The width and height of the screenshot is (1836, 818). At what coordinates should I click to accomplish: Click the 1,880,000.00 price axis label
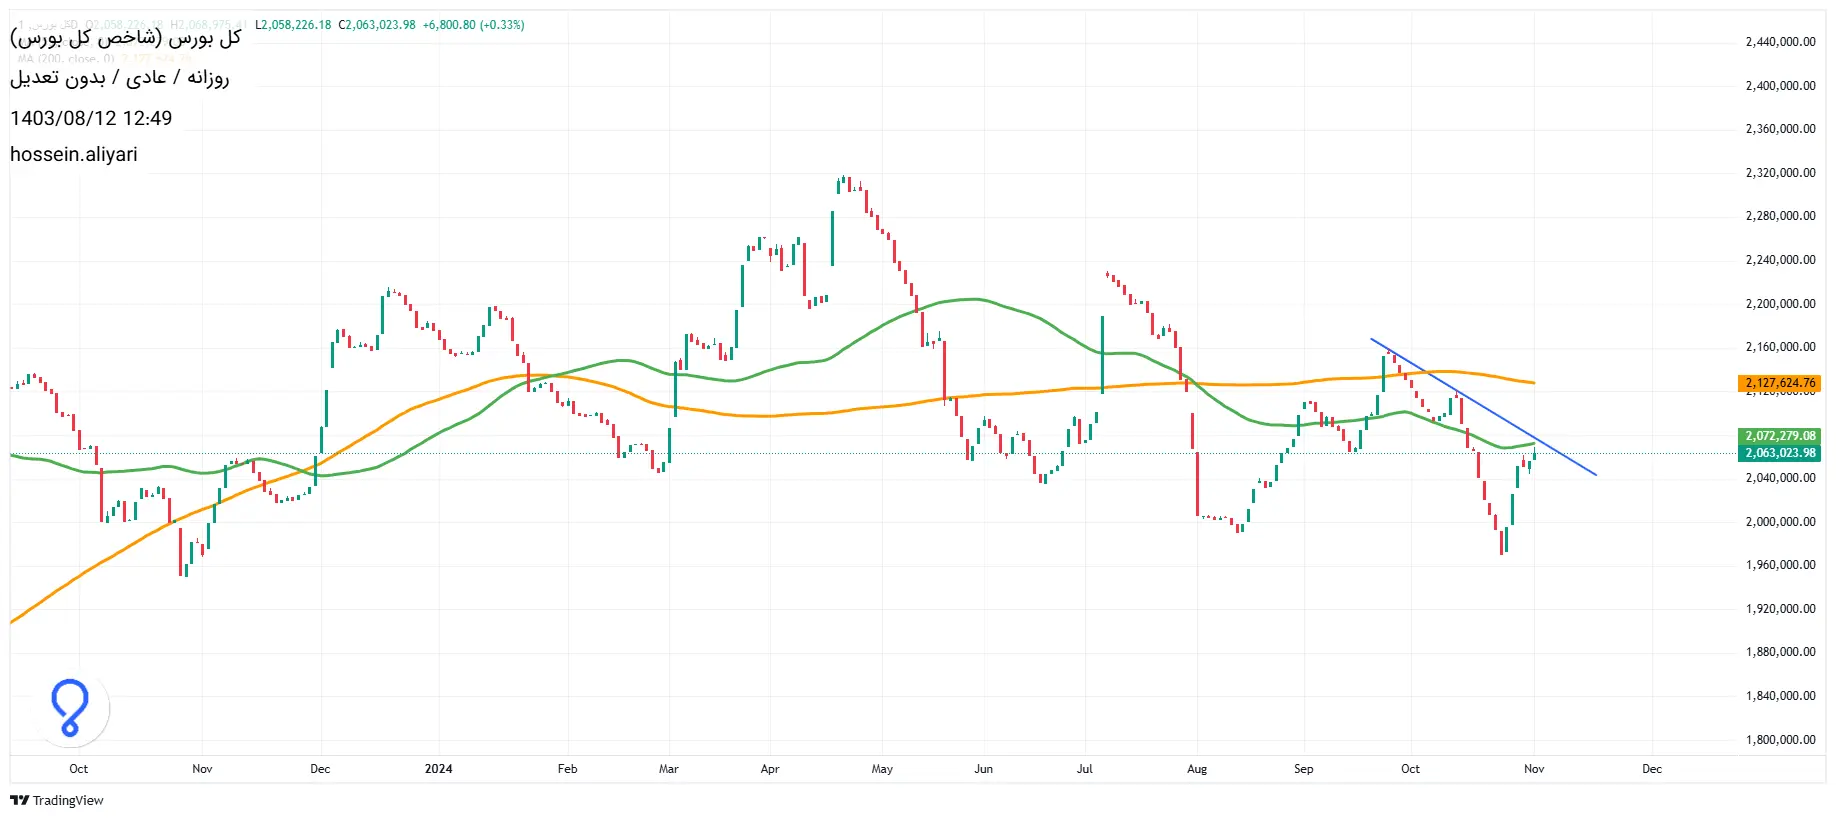coord(1780,652)
